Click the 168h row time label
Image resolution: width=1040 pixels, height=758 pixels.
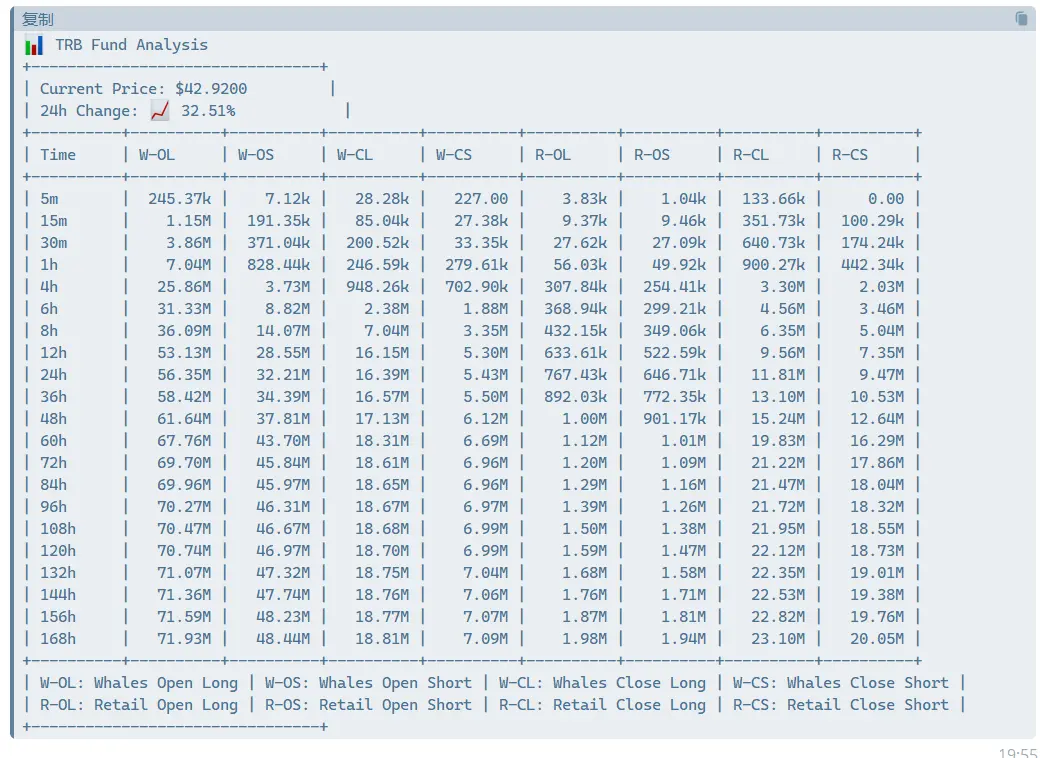58,639
